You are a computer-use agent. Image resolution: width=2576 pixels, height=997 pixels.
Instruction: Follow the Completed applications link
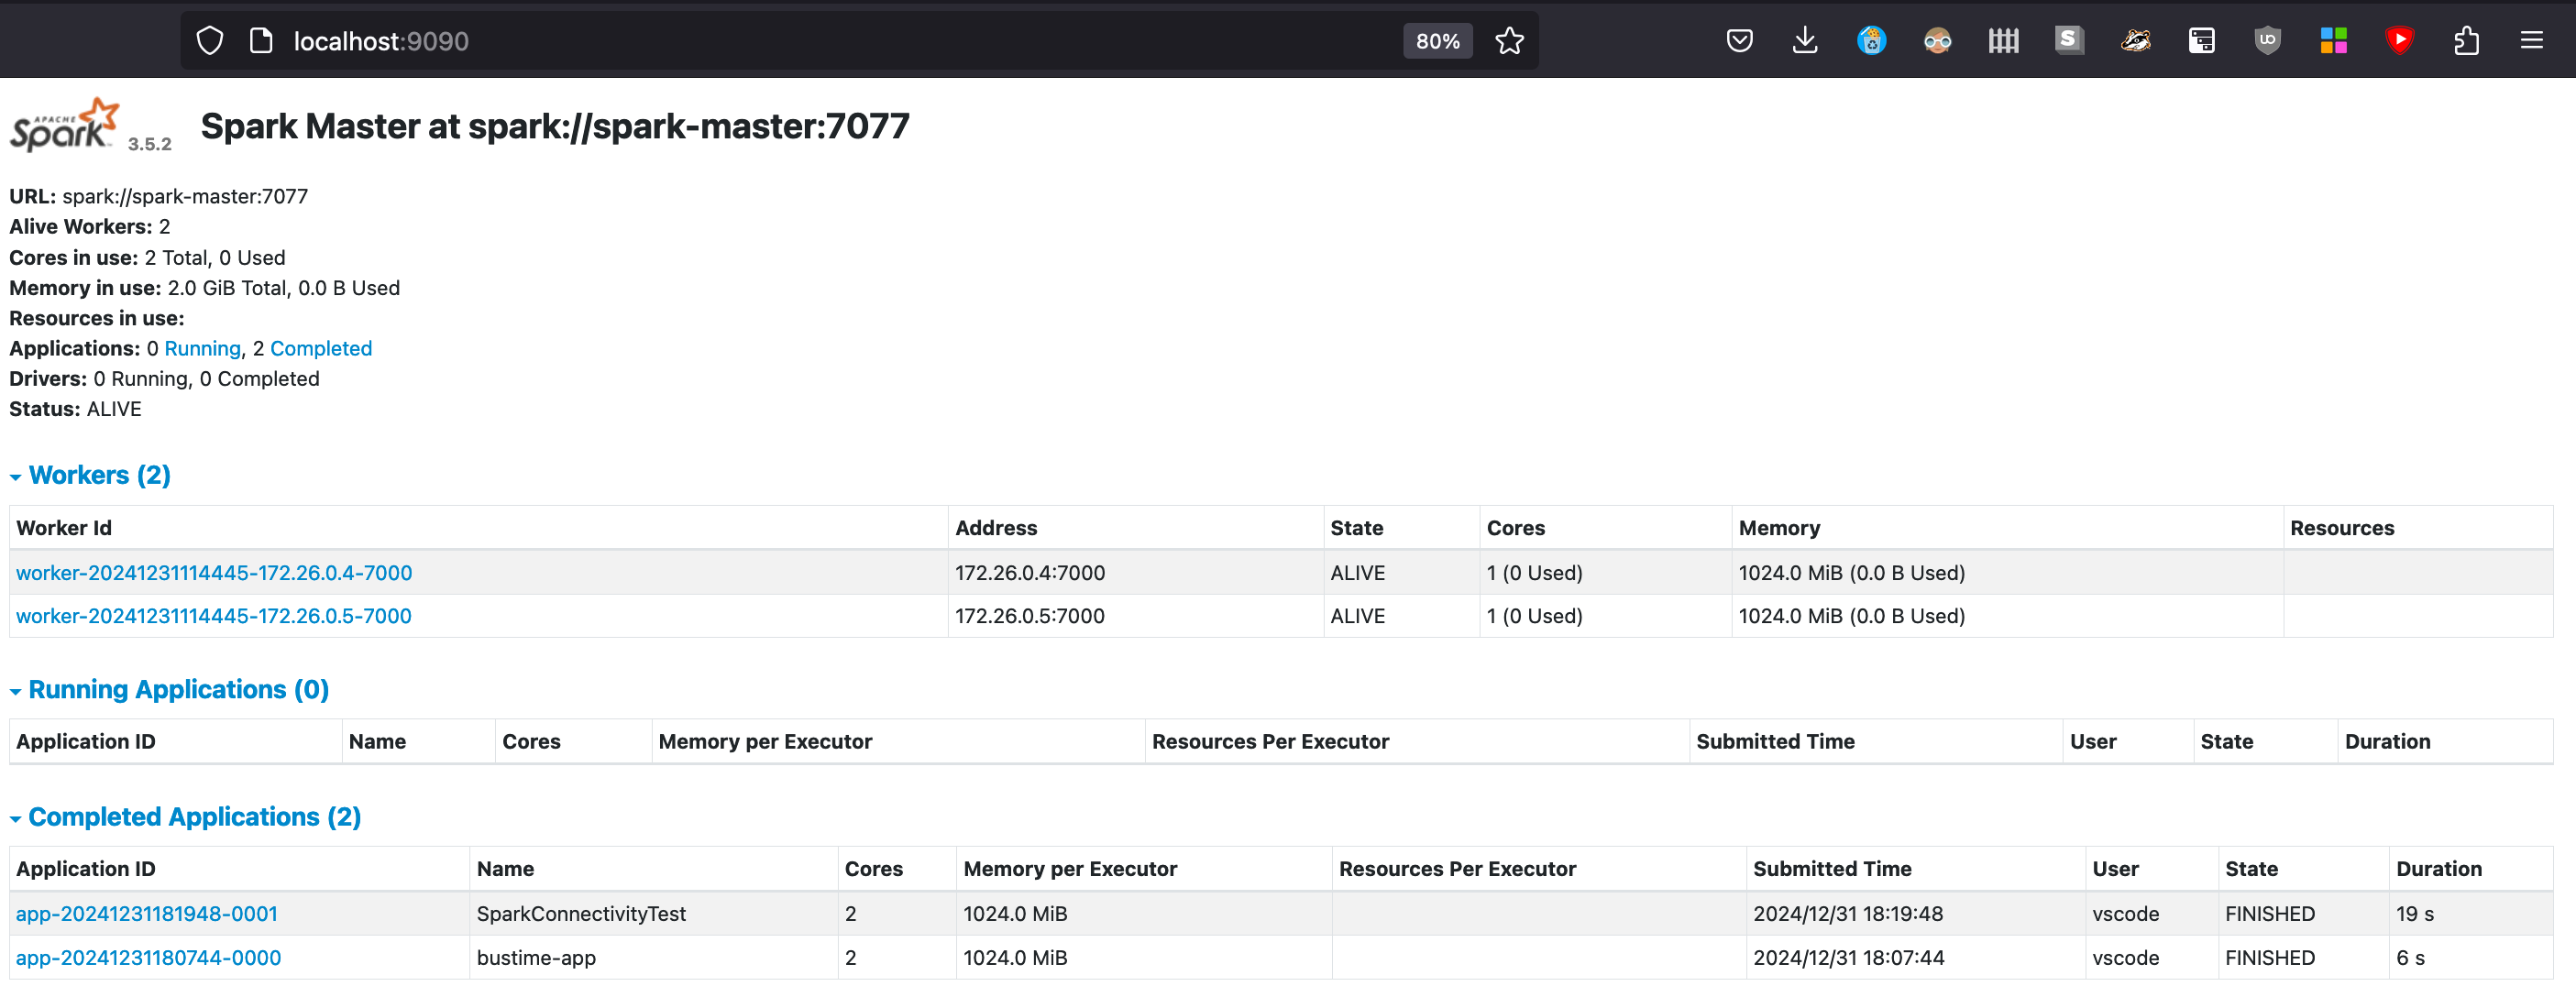point(320,348)
